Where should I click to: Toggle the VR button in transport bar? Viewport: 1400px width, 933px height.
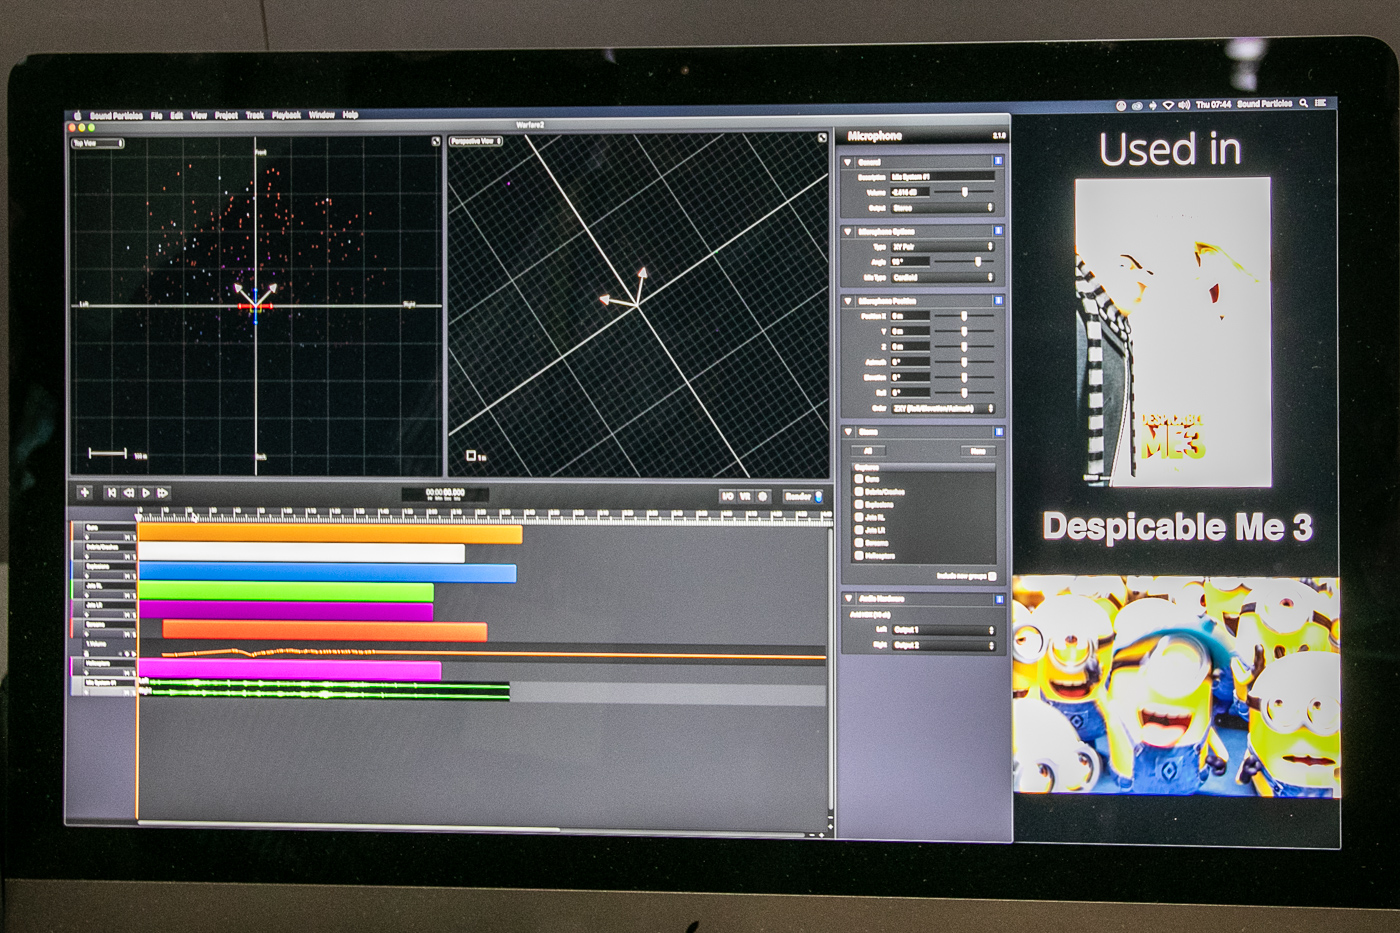click(x=745, y=496)
